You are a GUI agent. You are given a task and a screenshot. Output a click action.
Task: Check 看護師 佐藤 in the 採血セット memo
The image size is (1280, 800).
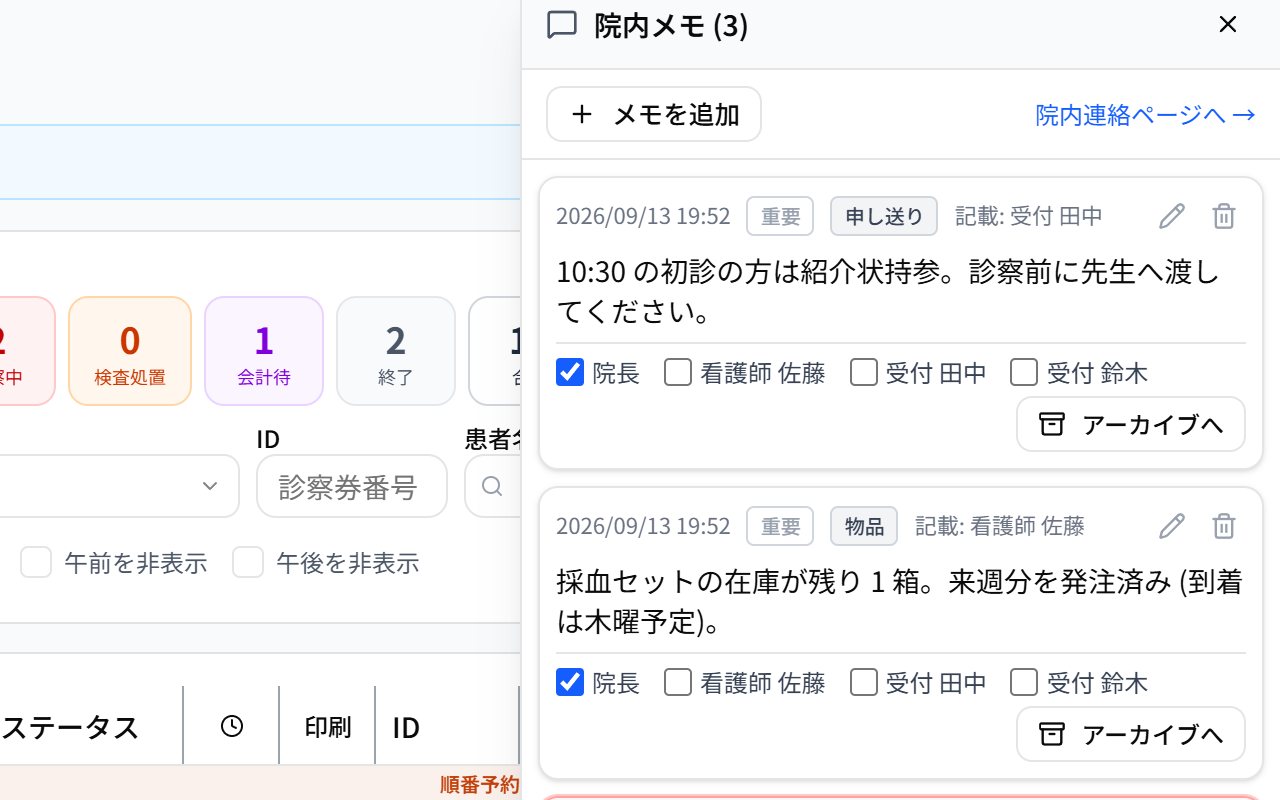click(x=678, y=683)
